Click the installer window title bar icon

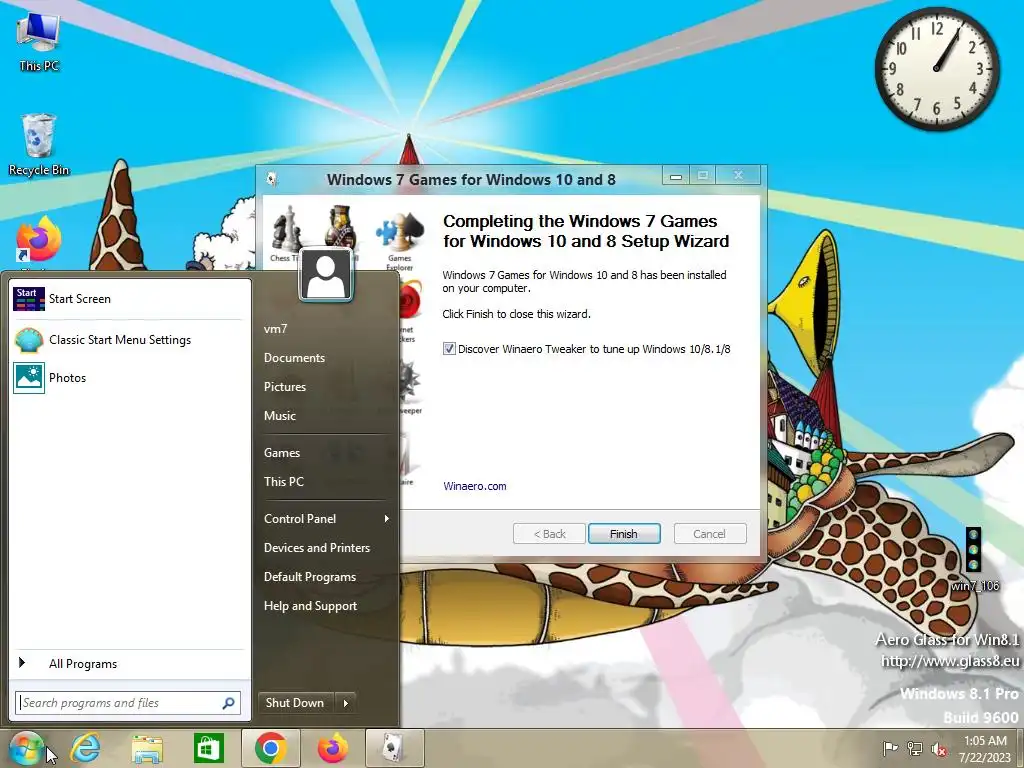[x=272, y=178]
